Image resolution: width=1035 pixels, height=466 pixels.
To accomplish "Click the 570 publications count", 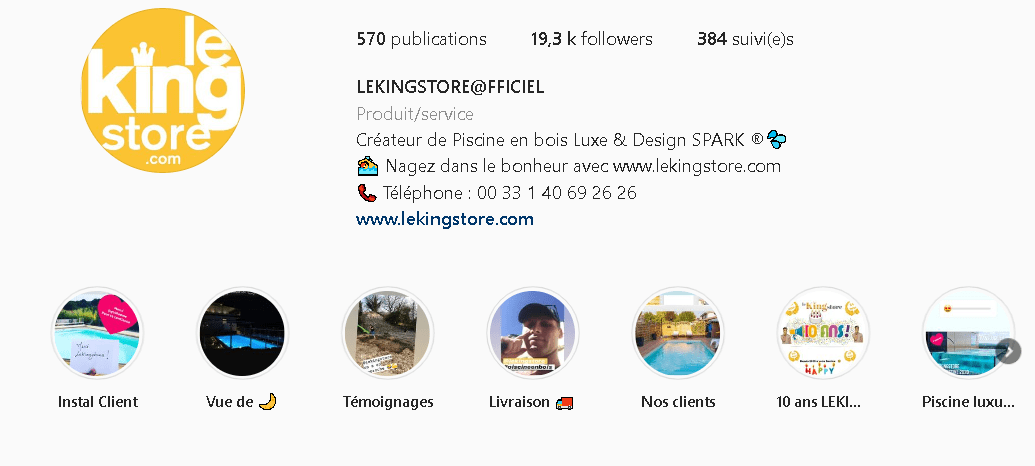I will [x=421, y=39].
